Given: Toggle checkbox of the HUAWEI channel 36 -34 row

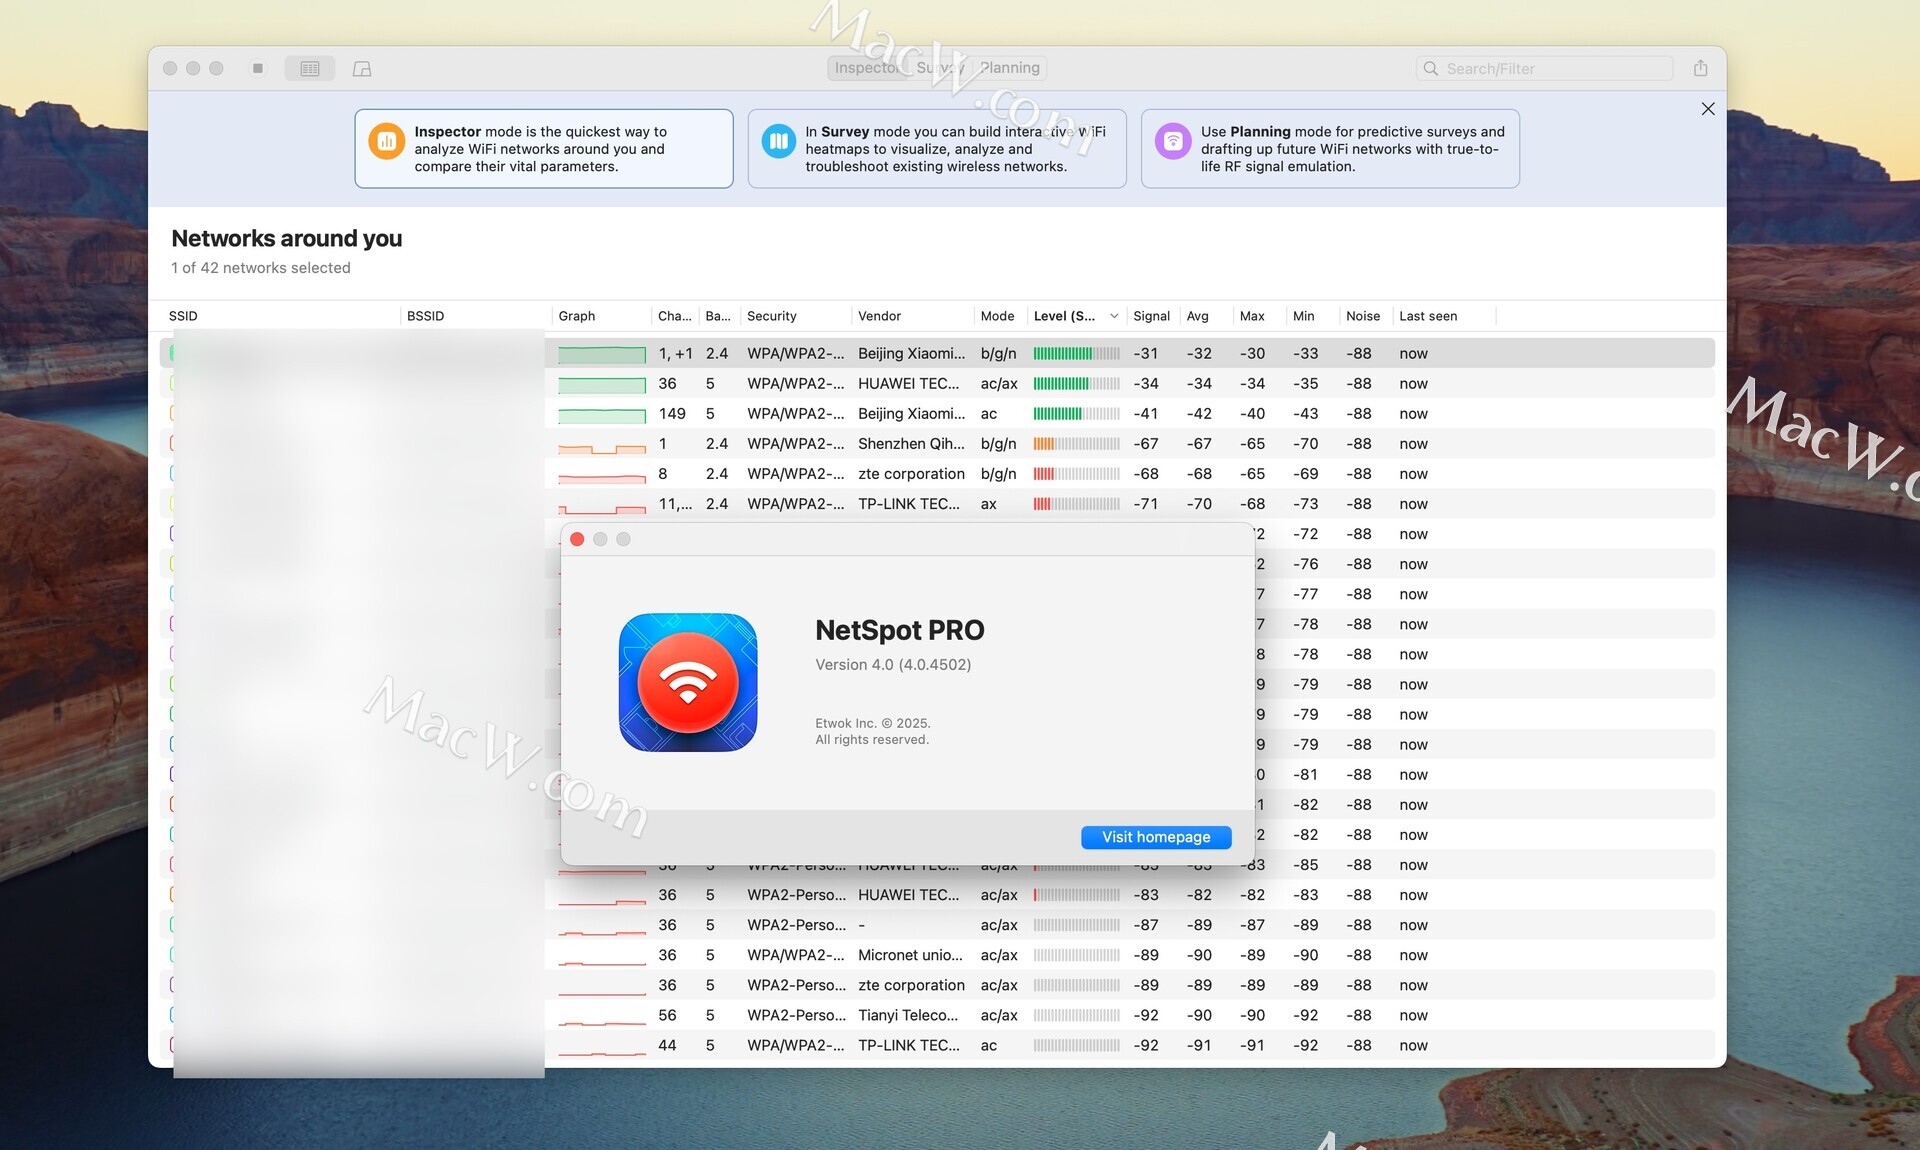Looking at the screenshot, I should (172, 383).
